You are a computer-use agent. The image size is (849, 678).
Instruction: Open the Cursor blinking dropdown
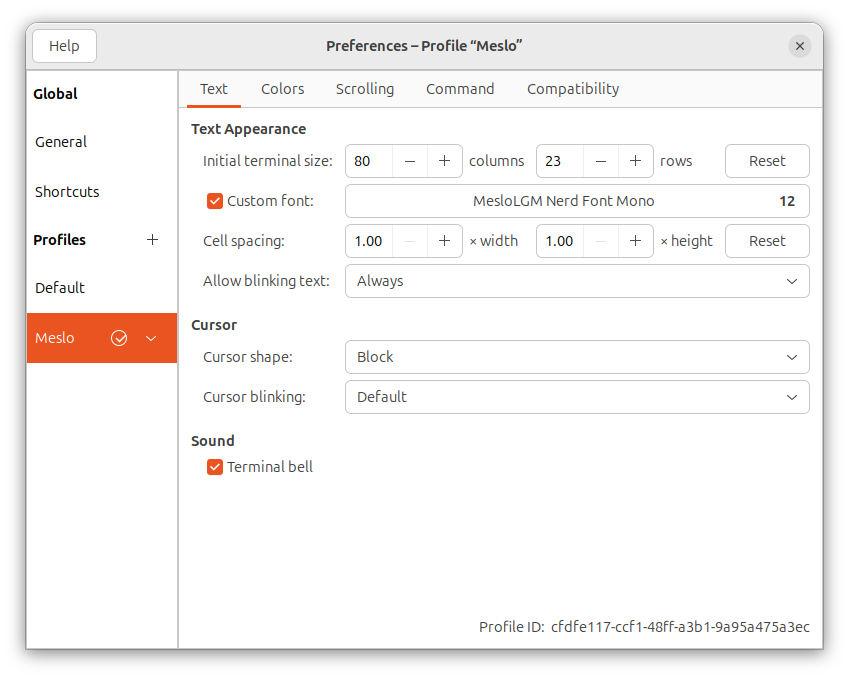pyautogui.click(x=577, y=397)
